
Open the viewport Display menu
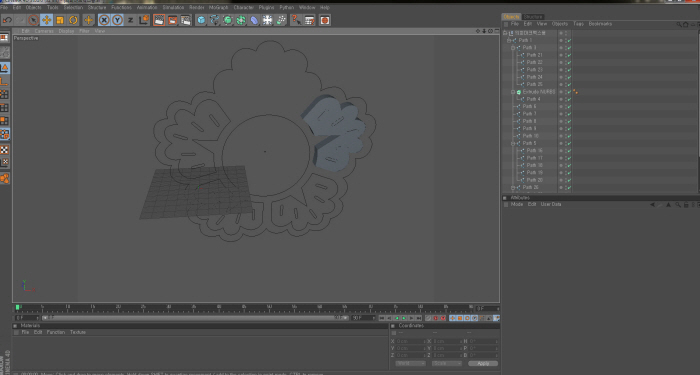(66, 31)
